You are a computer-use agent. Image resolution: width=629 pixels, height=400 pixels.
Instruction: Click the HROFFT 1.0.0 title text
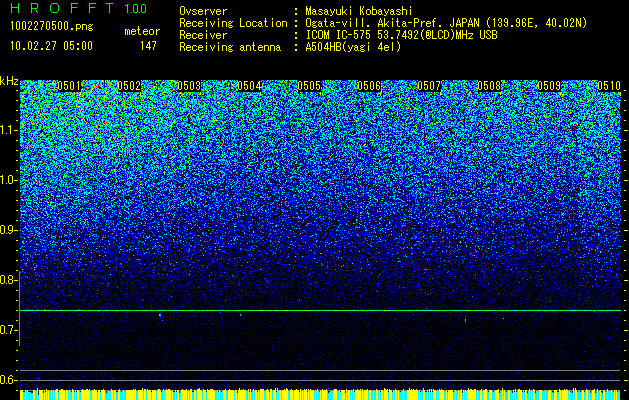point(79,8)
